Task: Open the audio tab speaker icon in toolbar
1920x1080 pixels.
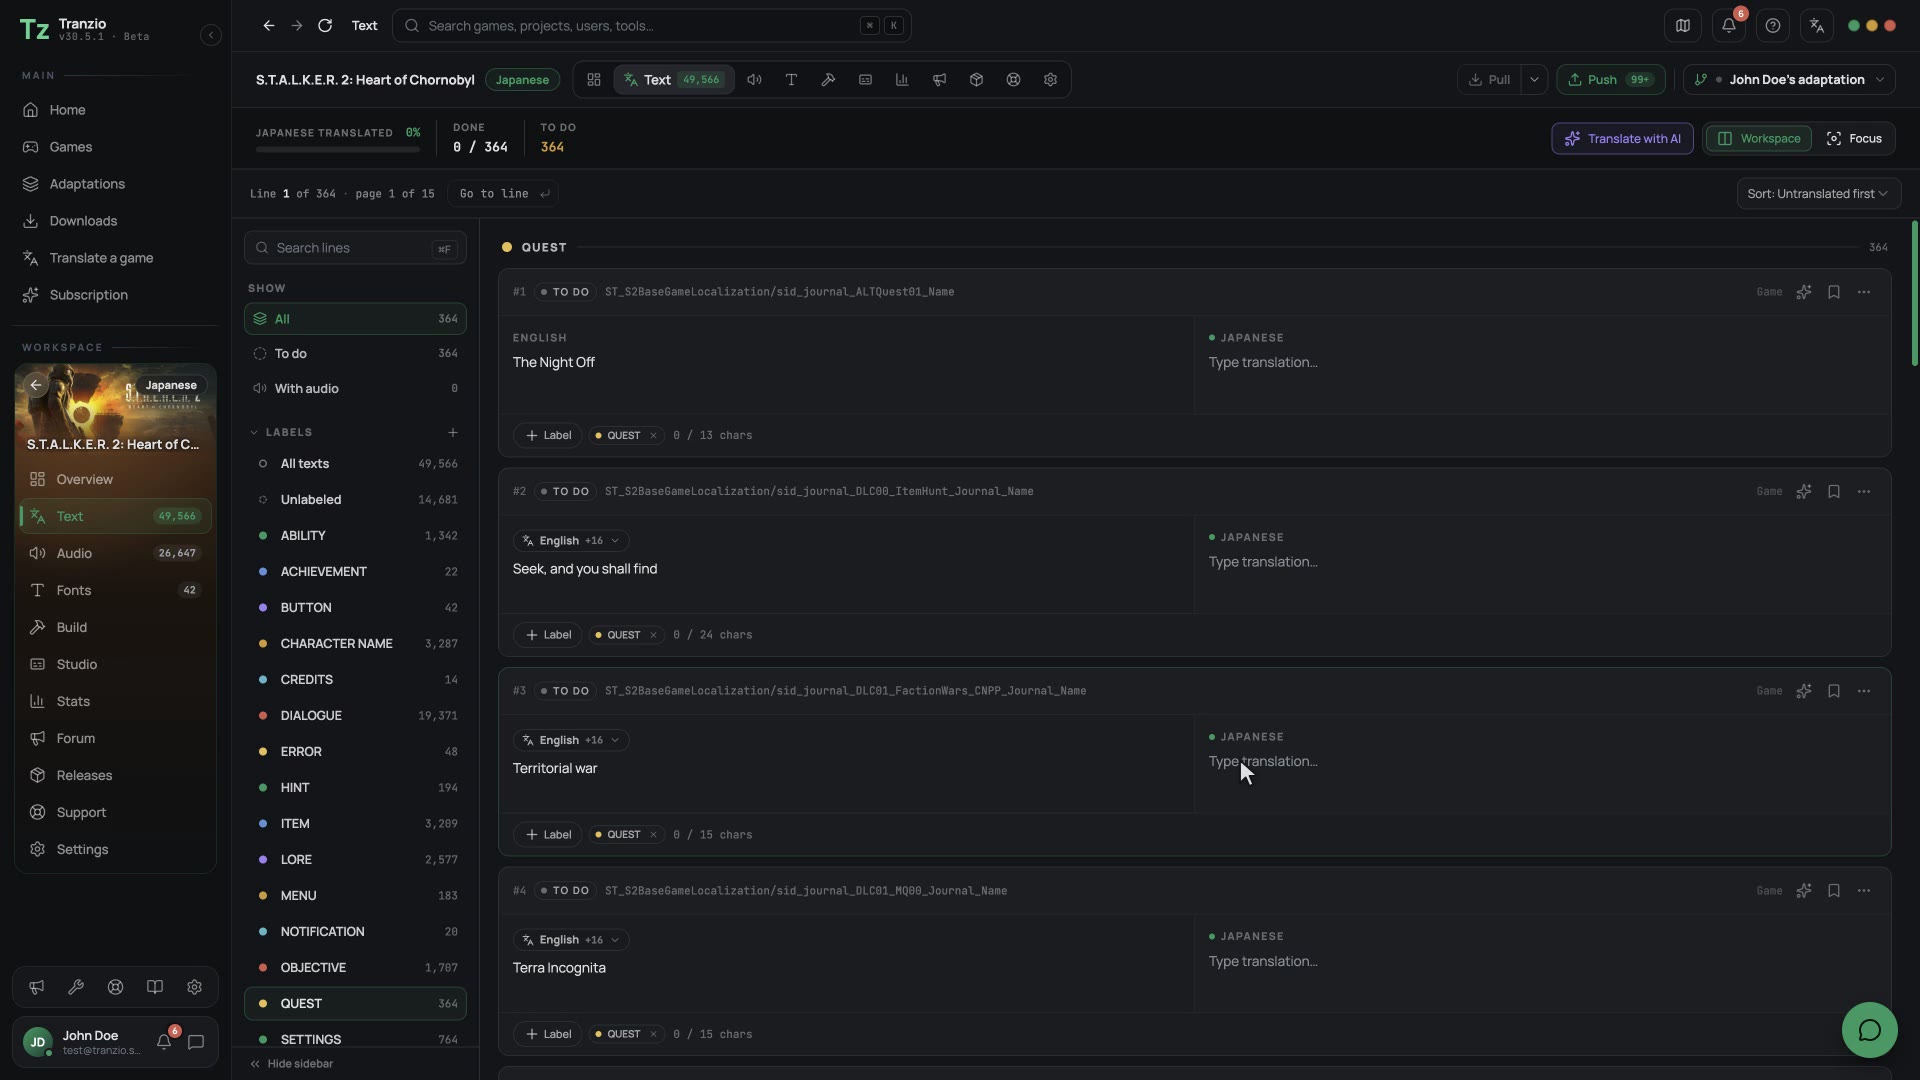Action: tap(754, 80)
